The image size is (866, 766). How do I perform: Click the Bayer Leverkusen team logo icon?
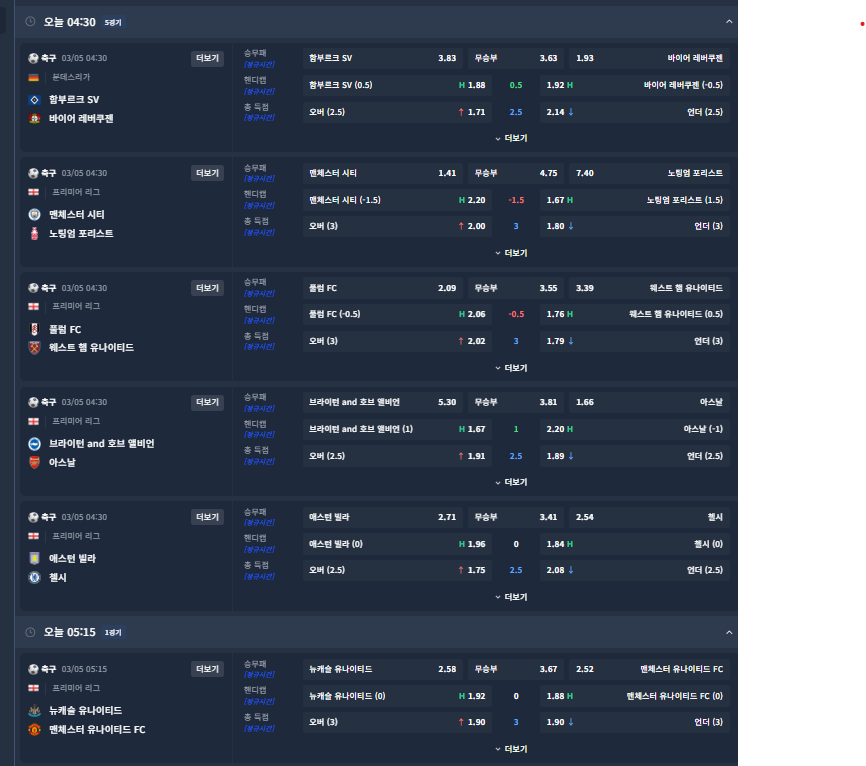point(34,119)
